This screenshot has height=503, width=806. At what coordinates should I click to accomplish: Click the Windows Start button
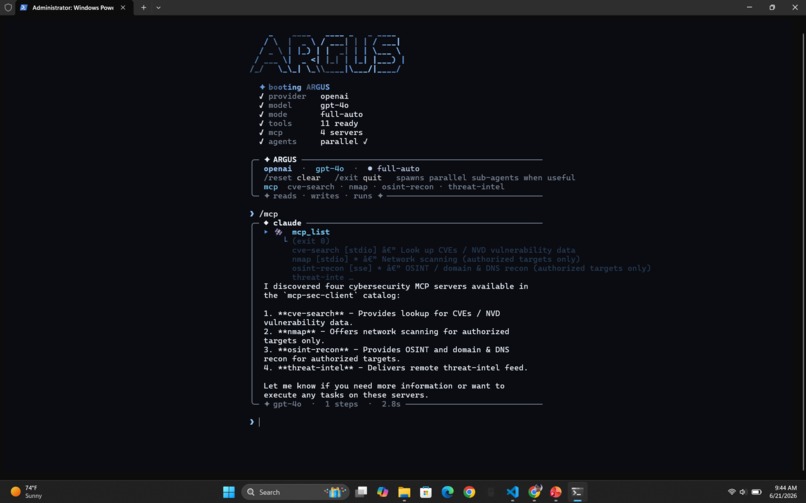(x=229, y=492)
